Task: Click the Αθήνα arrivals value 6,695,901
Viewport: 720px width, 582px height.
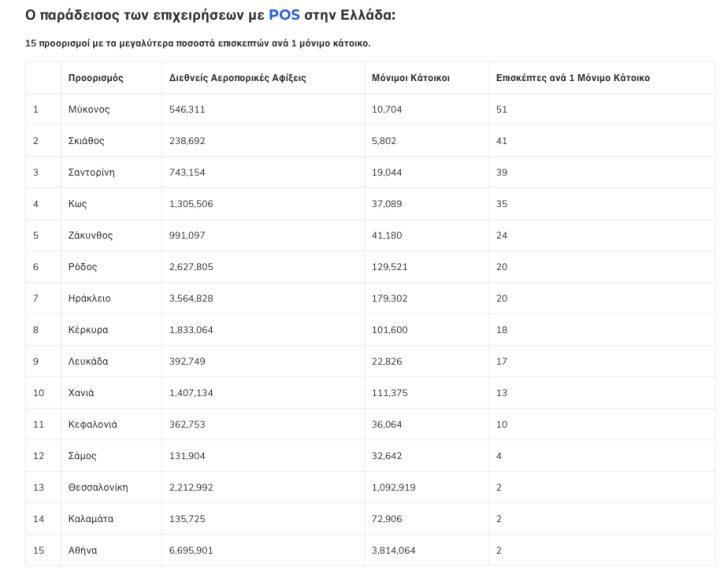Action: [191, 550]
